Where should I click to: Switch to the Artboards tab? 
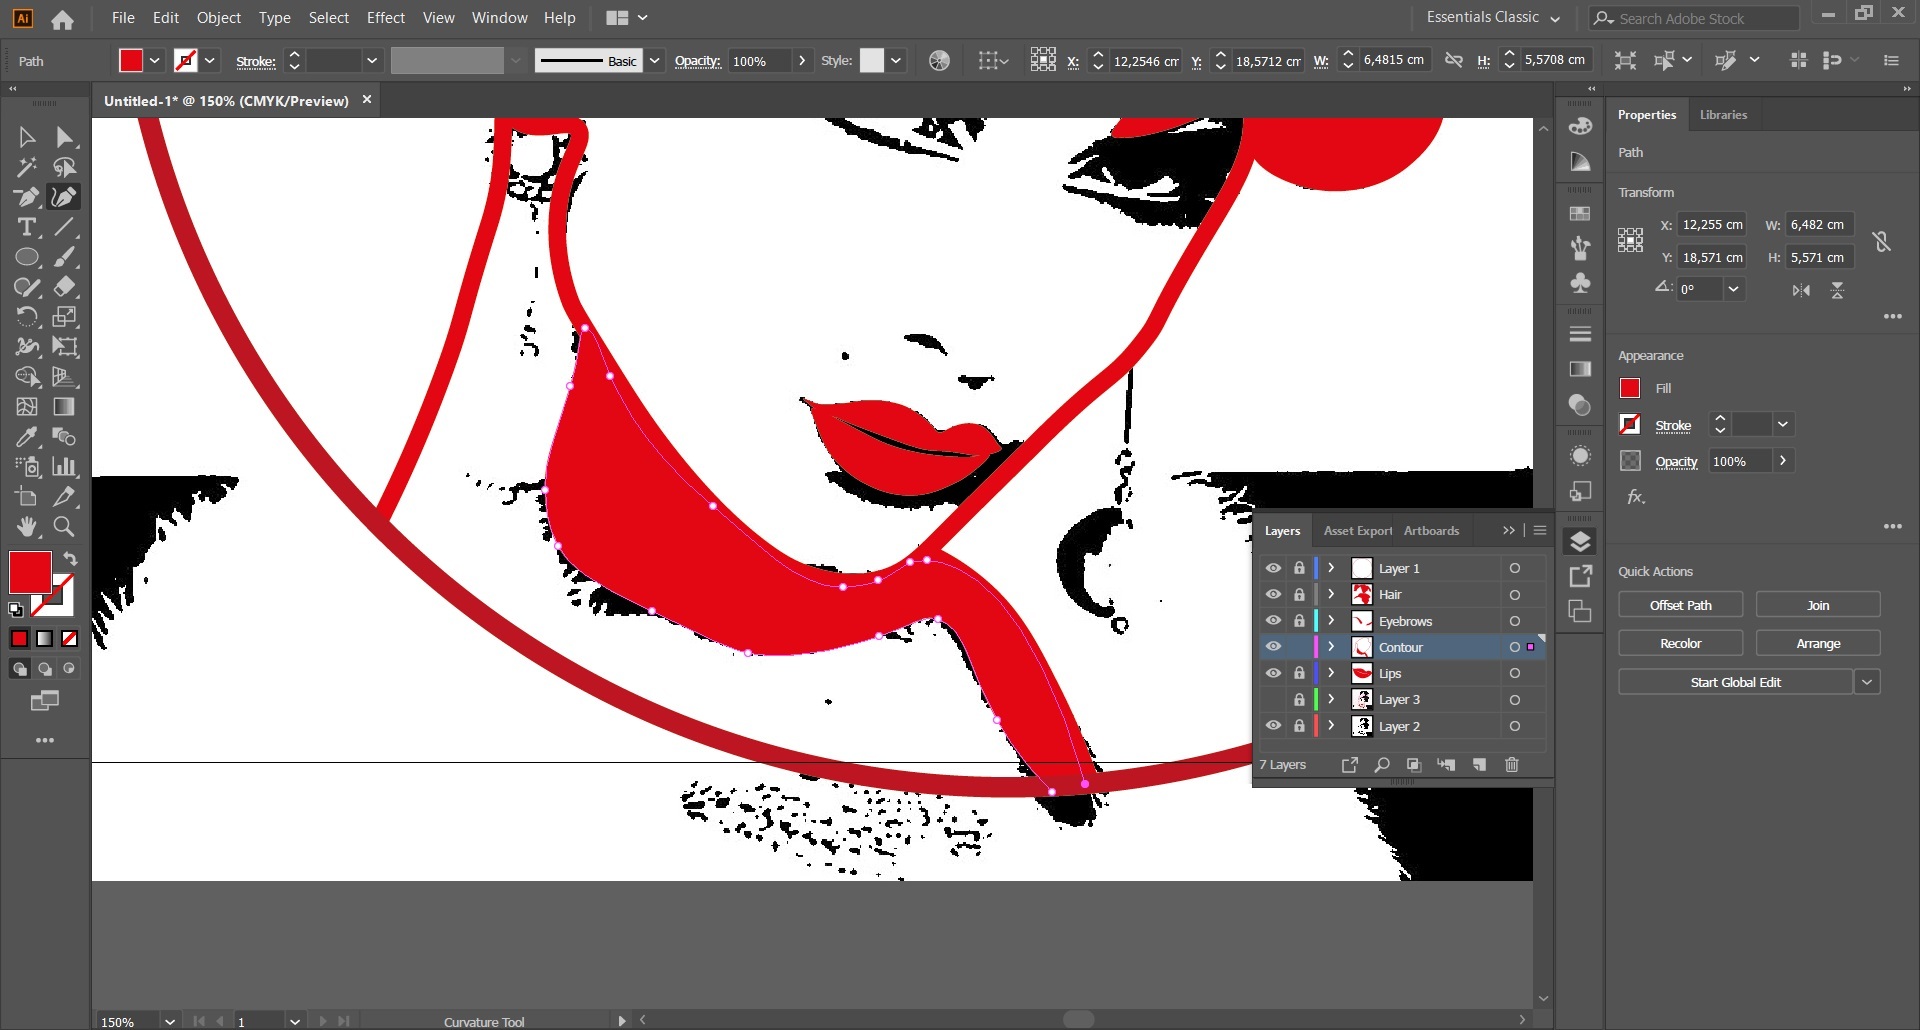(x=1431, y=531)
